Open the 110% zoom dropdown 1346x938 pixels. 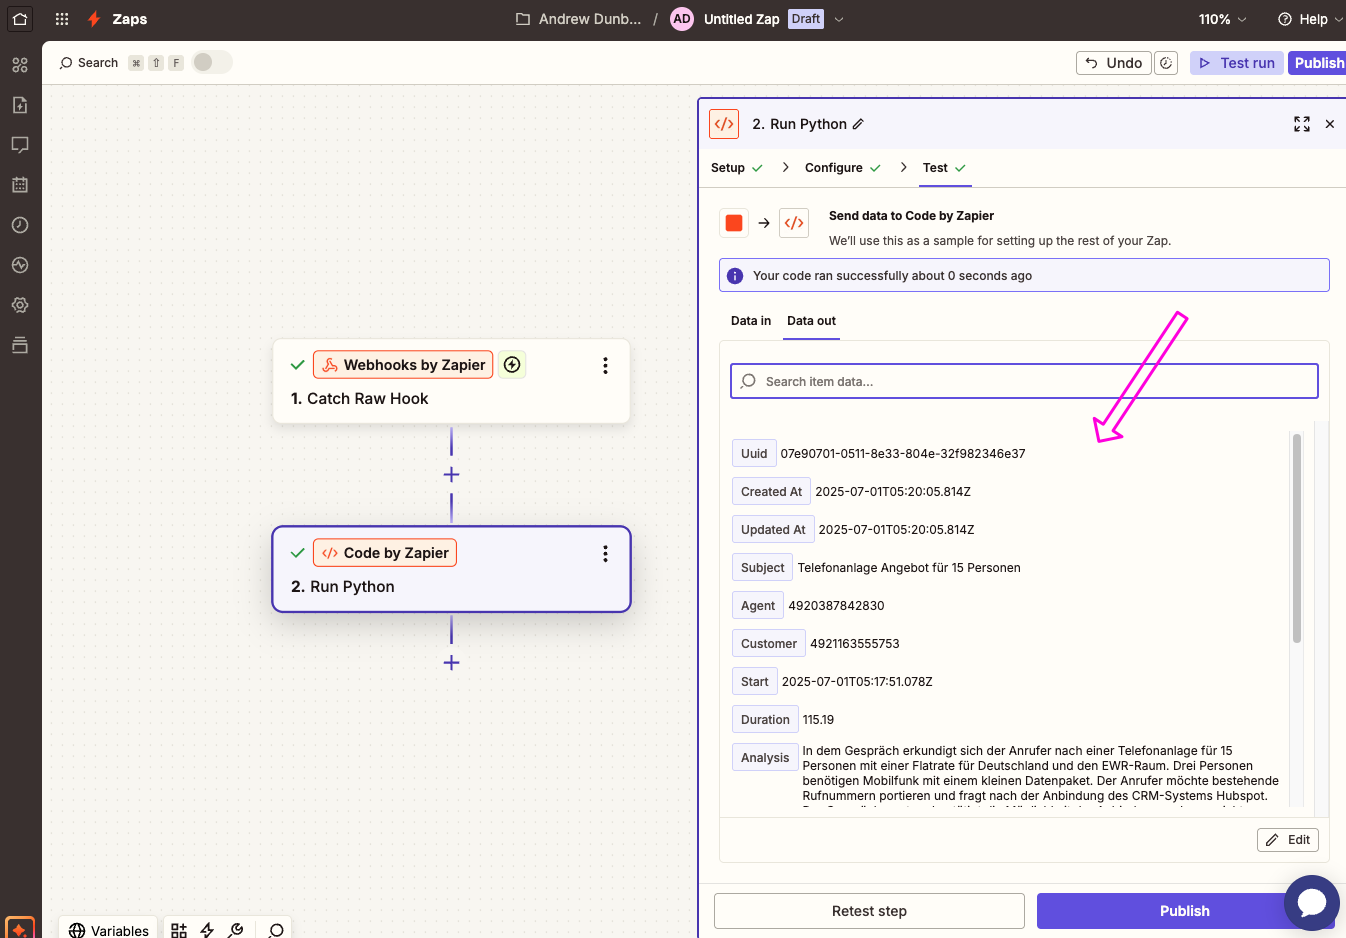coord(1223,19)
